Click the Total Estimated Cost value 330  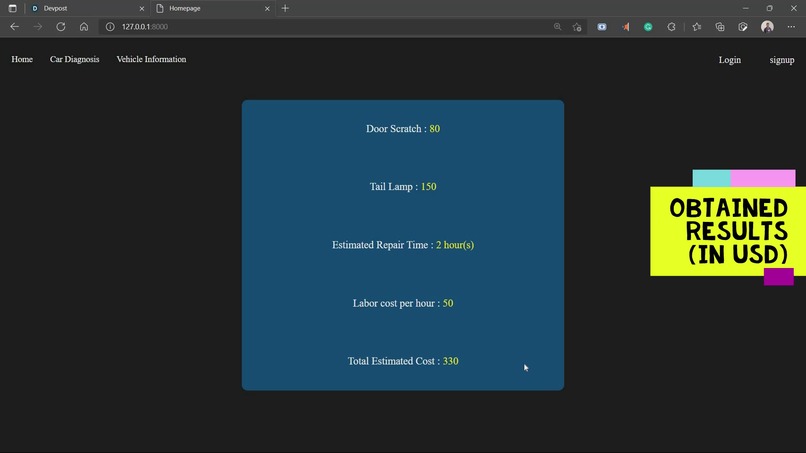coord(450,361)
